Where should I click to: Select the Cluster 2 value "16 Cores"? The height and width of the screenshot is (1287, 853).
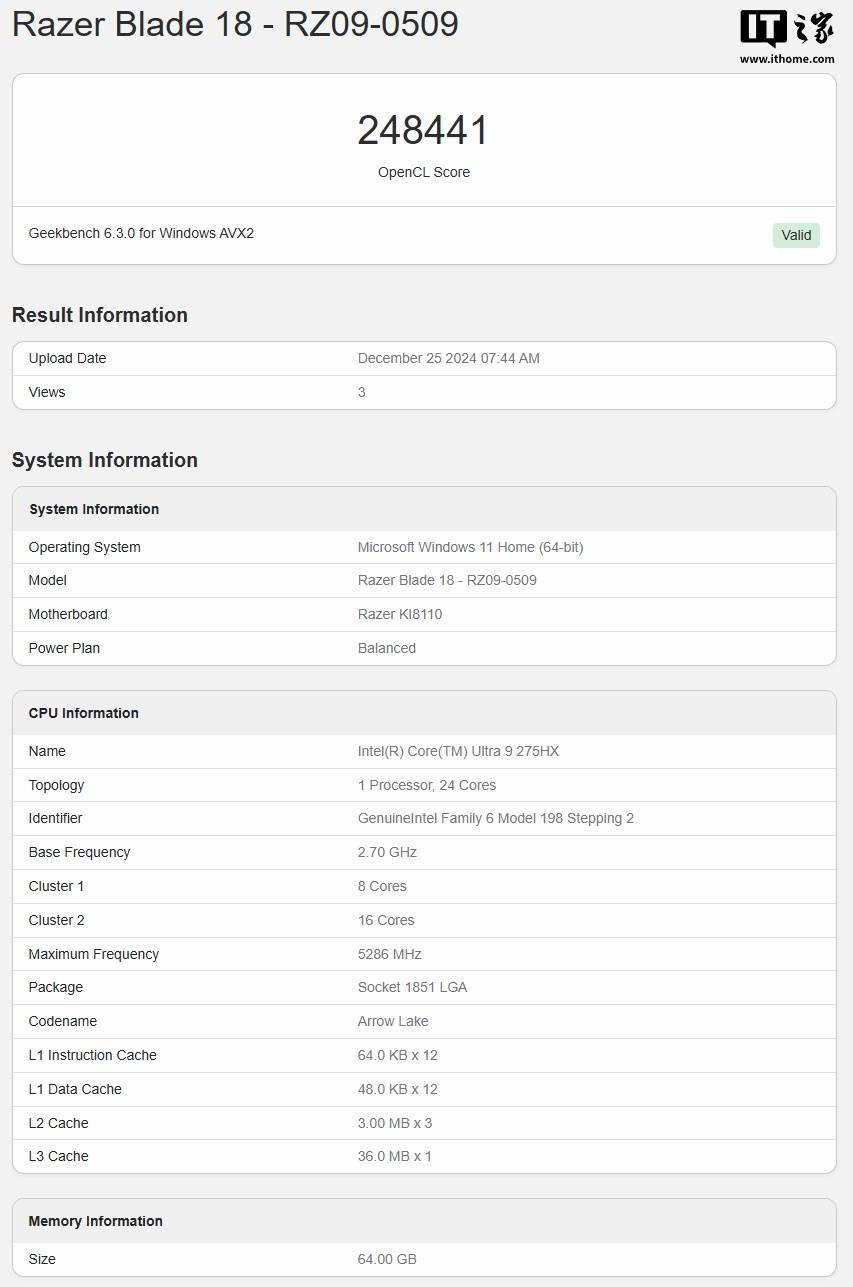click(386, 920)
